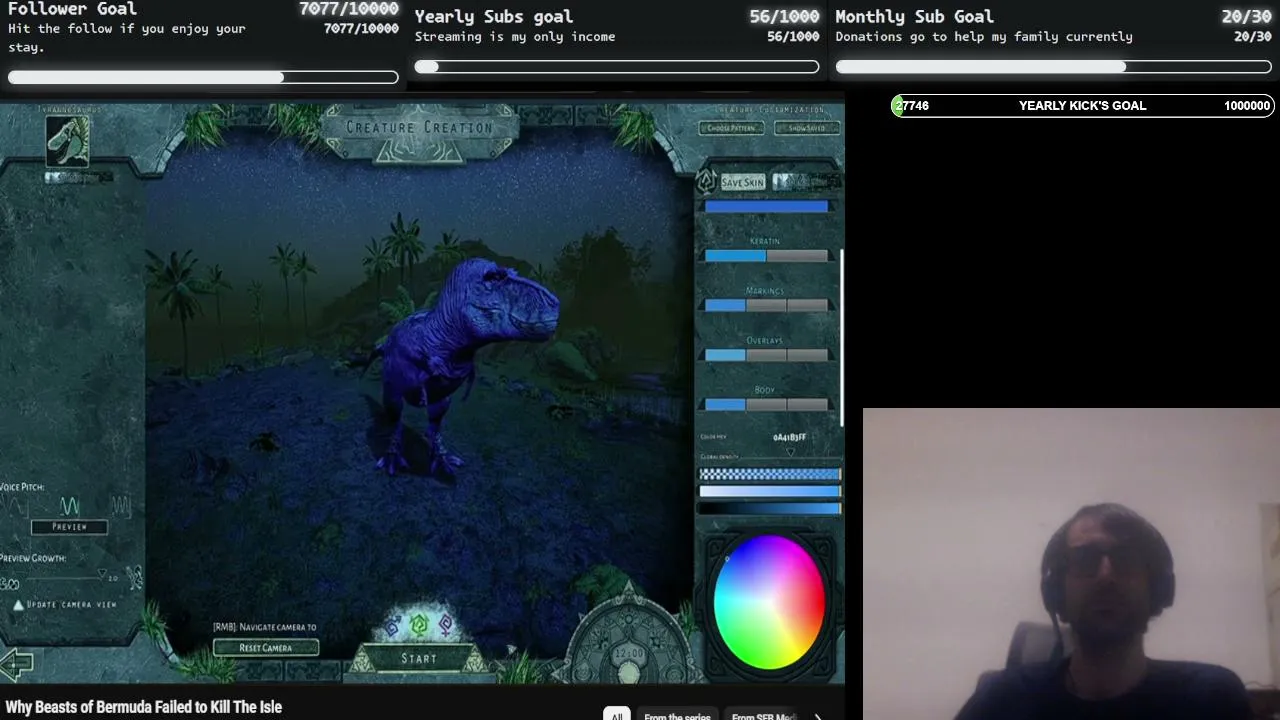Click the Yearly Subs goal heading text
Screen dimensions: 1280x720
[x=494, y=16]
